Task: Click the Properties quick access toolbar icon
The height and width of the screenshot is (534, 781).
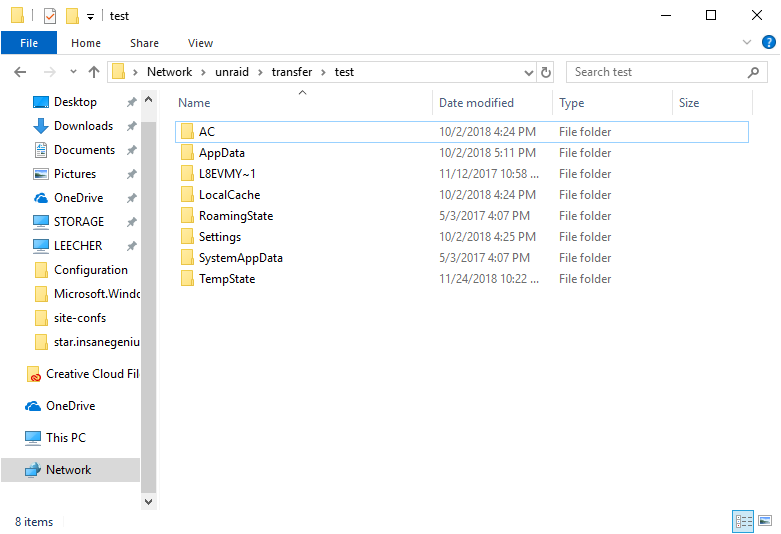Action: [x=50, y=16]
